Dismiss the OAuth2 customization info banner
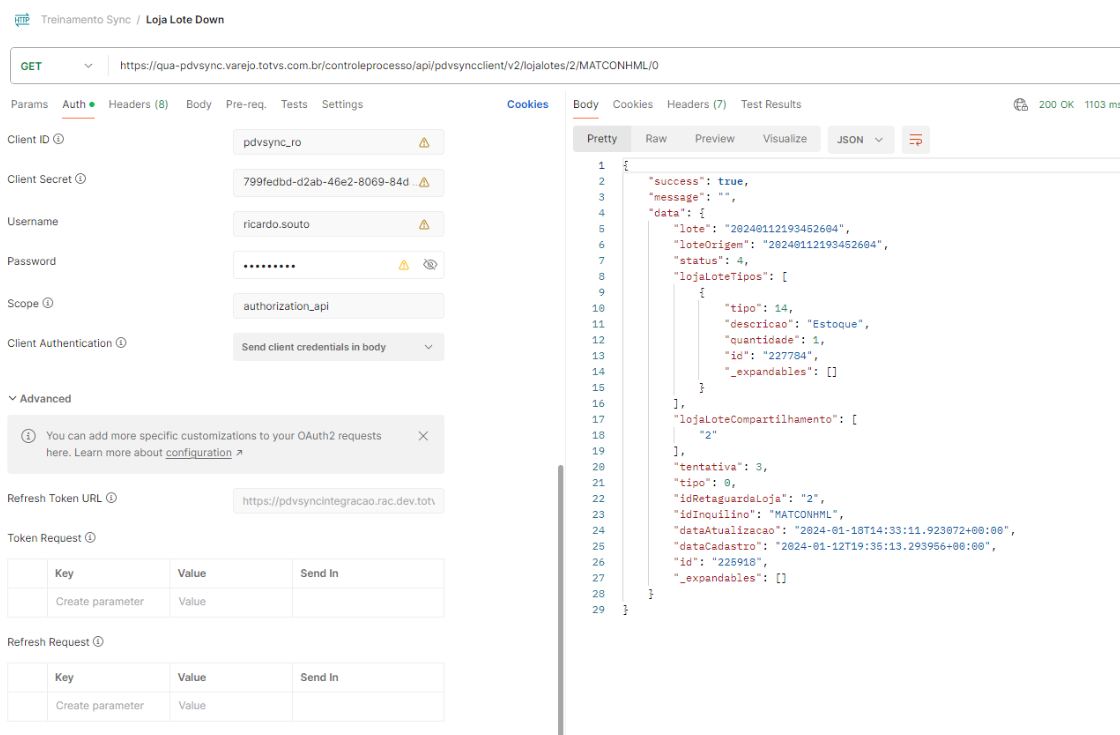 point(423,436)
